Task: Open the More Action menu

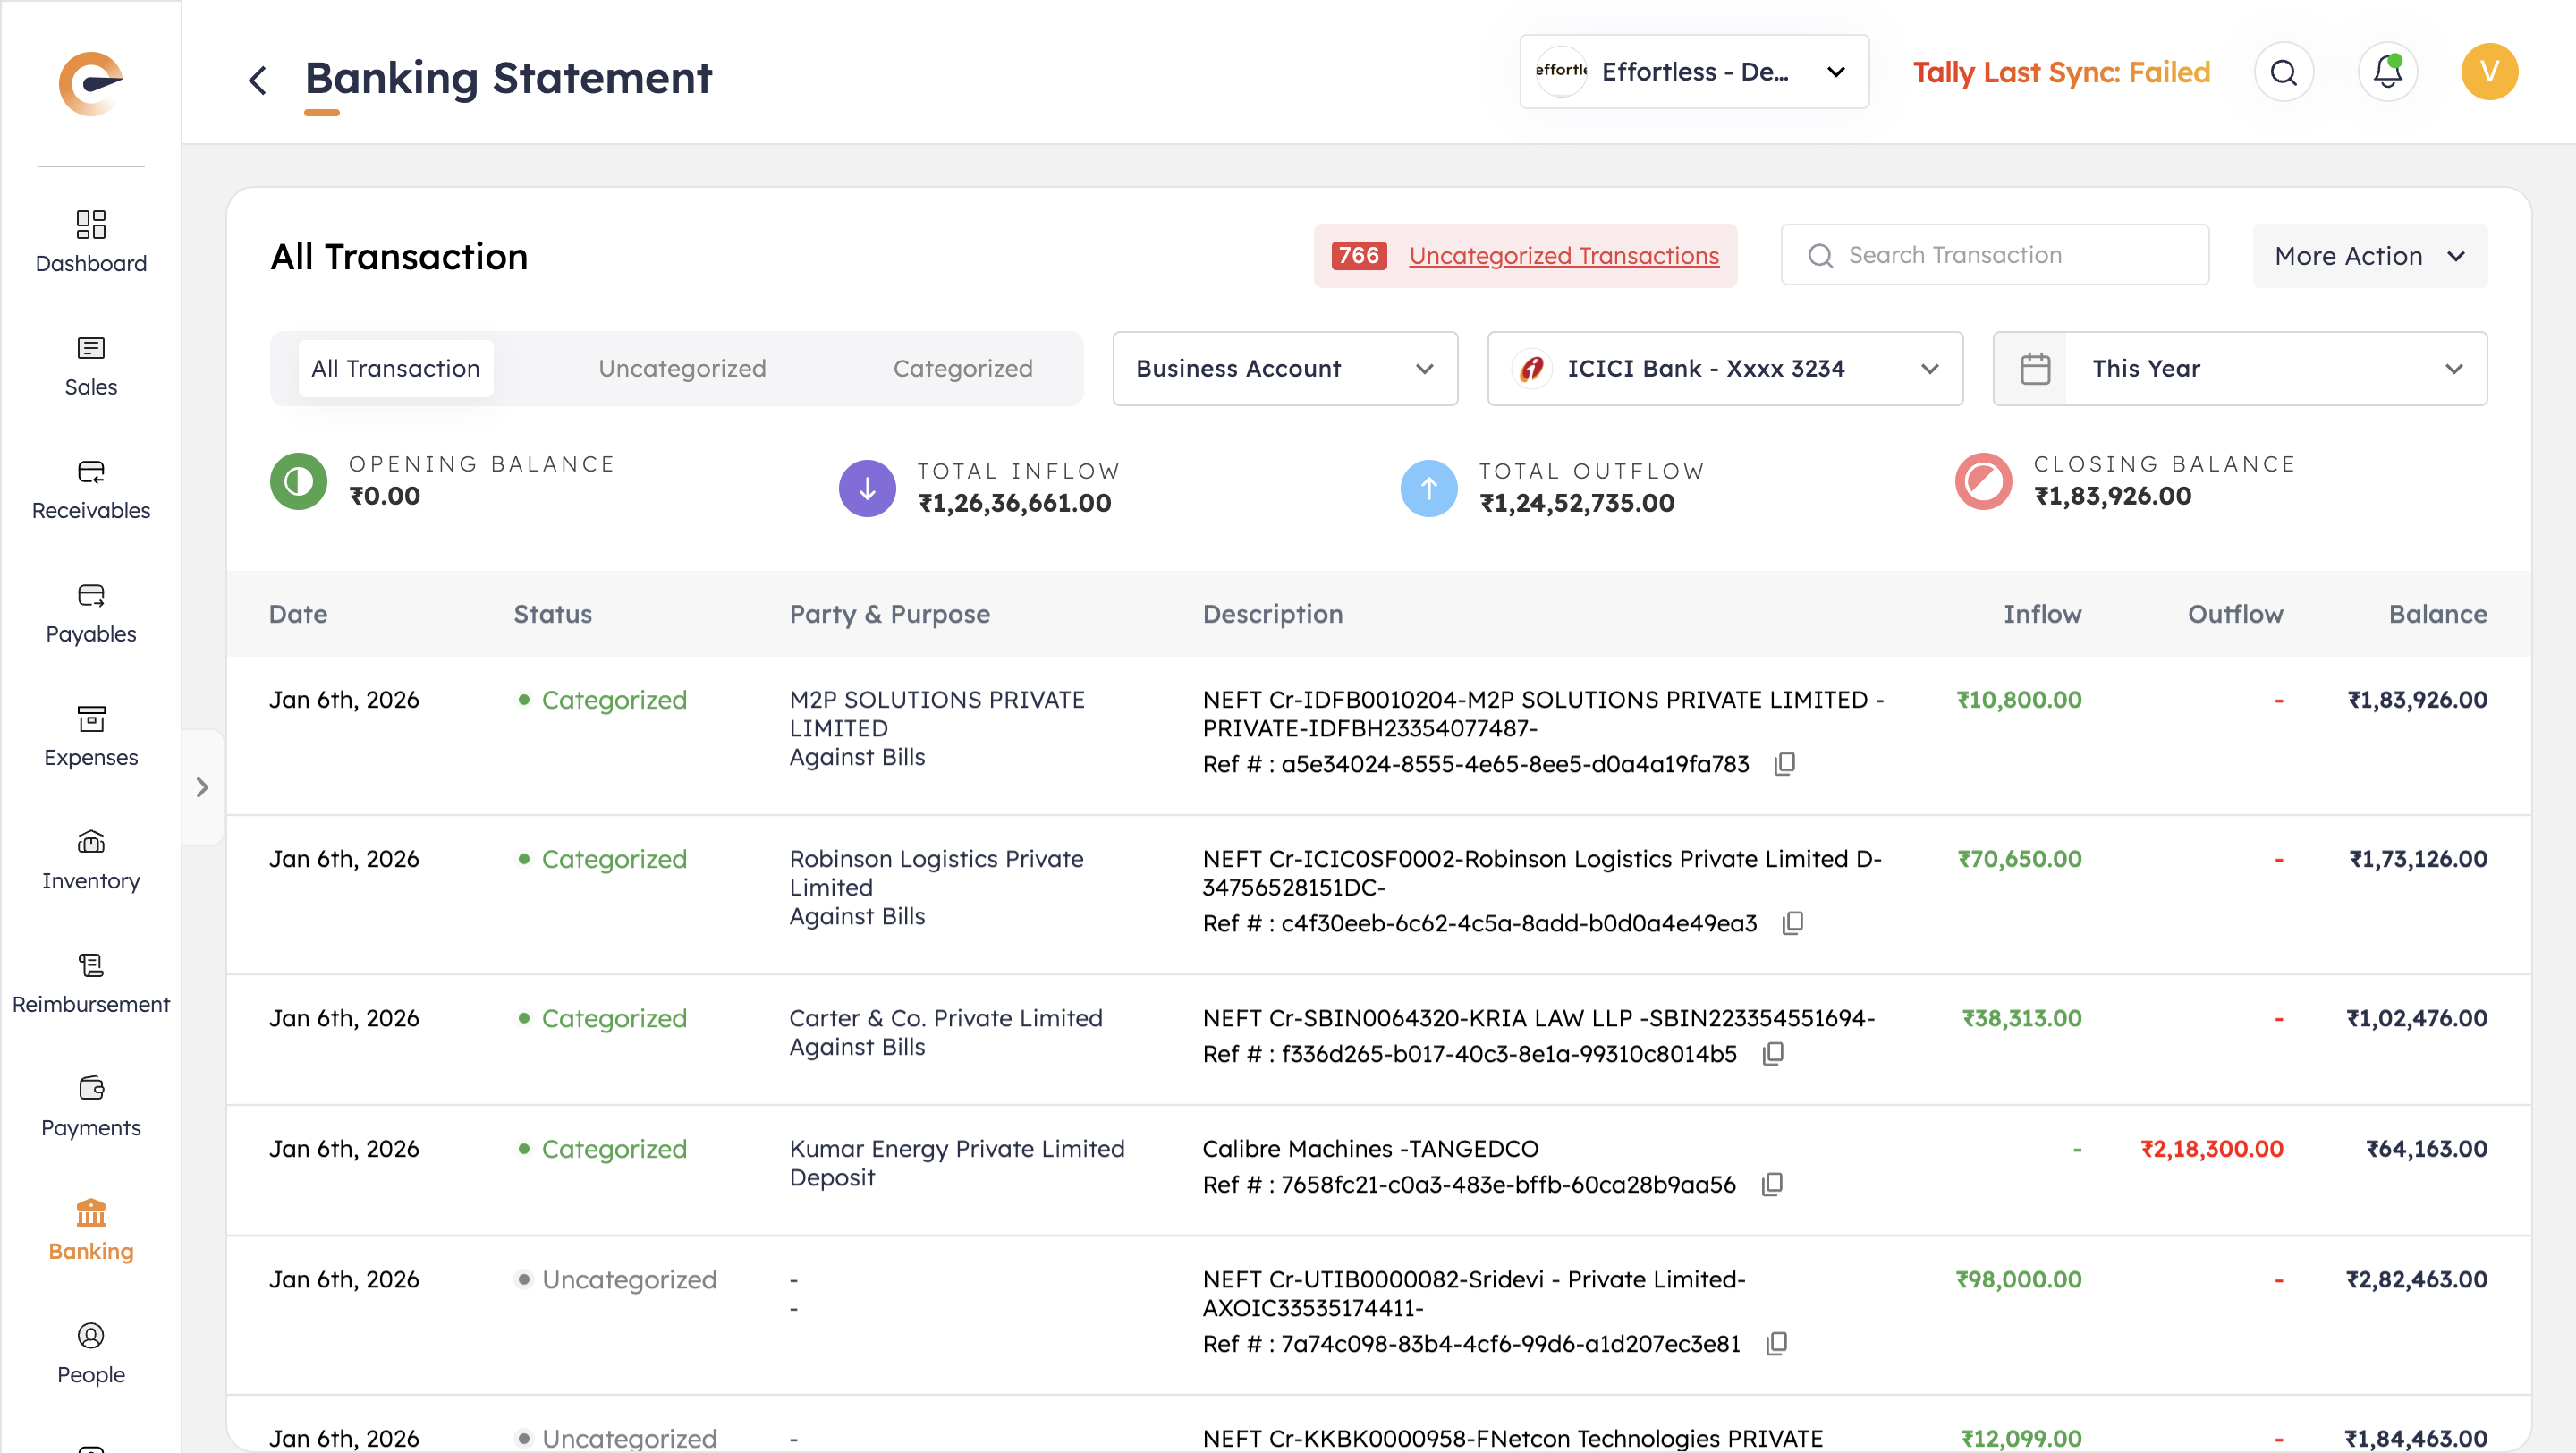Action: click(x=2369, y=256)
